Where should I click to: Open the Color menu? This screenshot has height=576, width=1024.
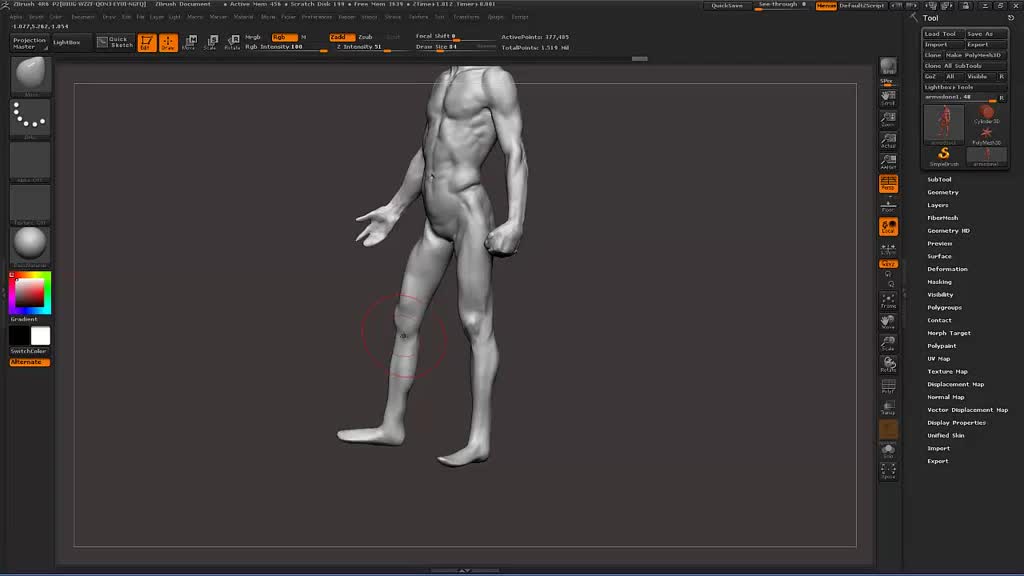(x=56, y=17)
